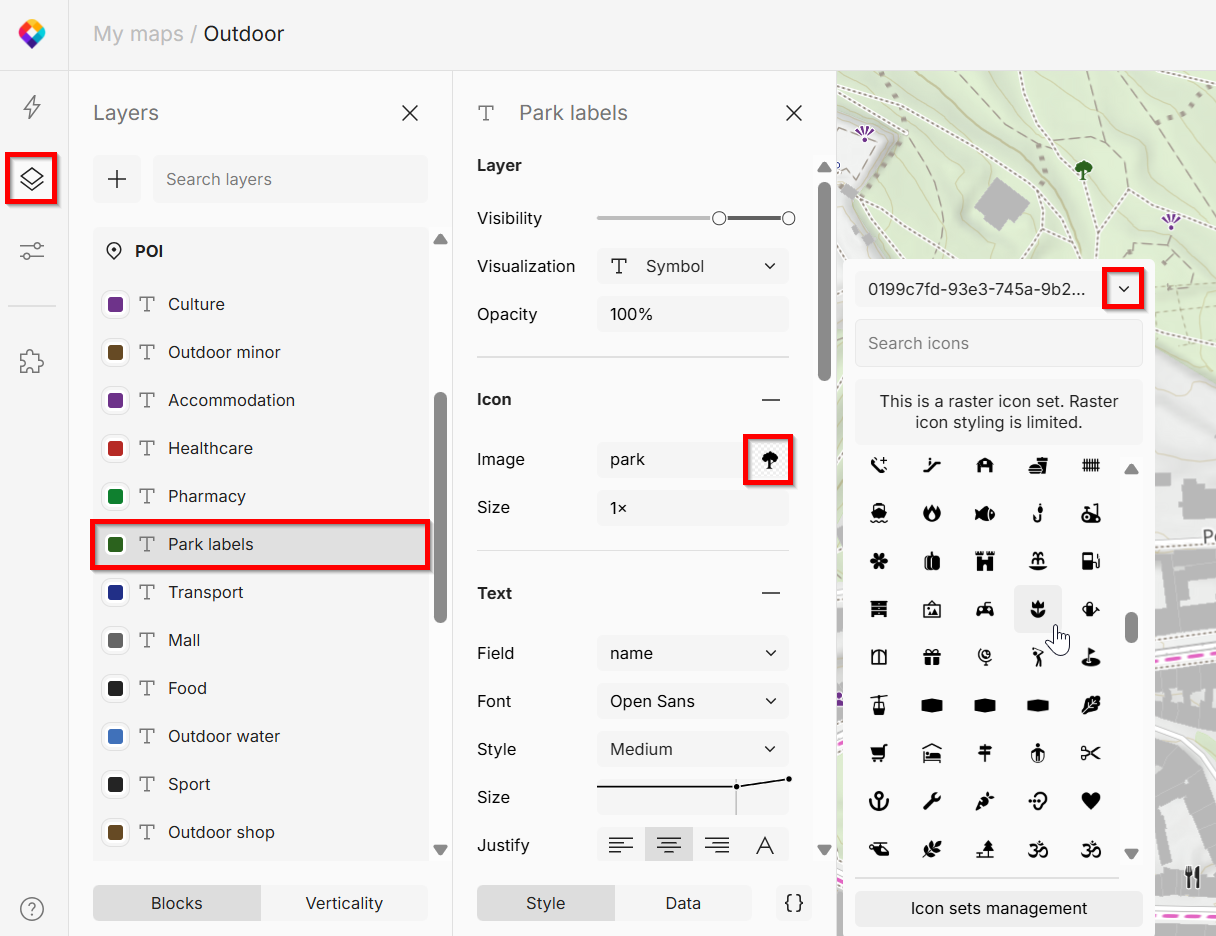Choose the escalator icon

(932, 465)
